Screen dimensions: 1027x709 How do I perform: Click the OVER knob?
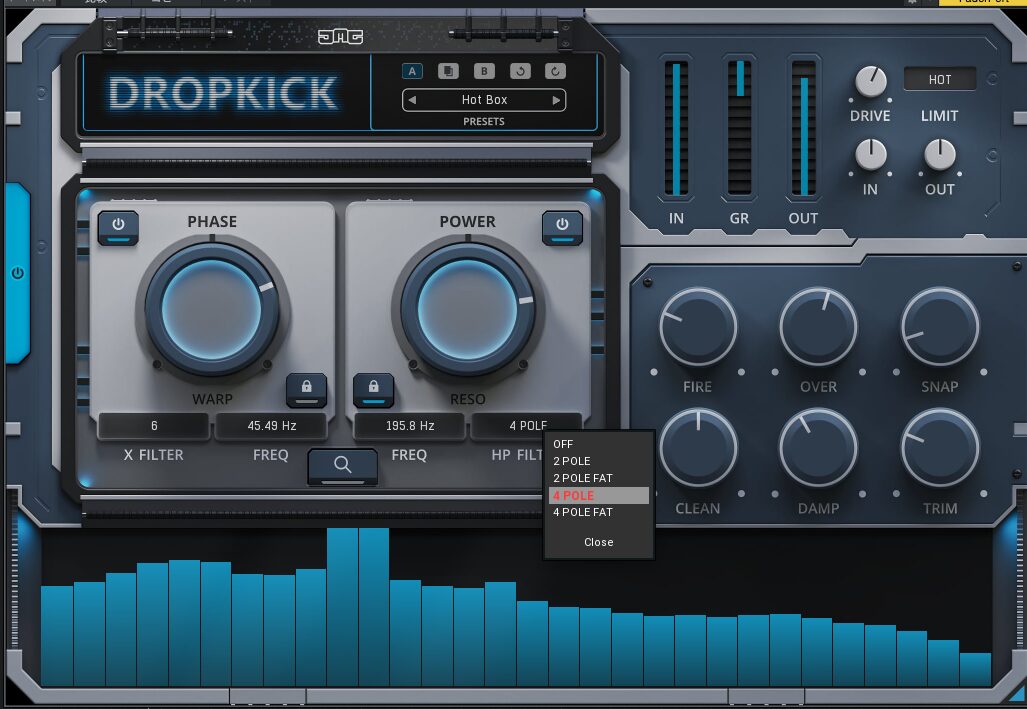[x=818, y=326]
